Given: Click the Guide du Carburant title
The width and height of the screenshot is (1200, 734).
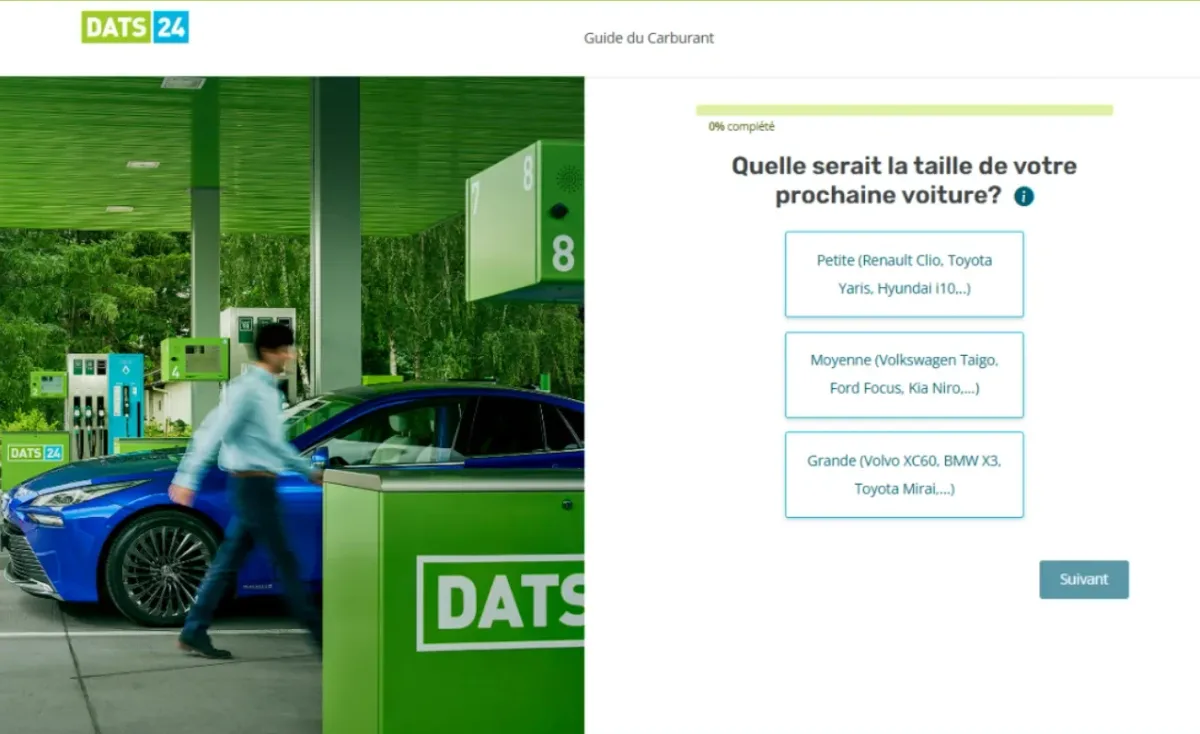Looking at the screenshot, I should click(649, 38).
